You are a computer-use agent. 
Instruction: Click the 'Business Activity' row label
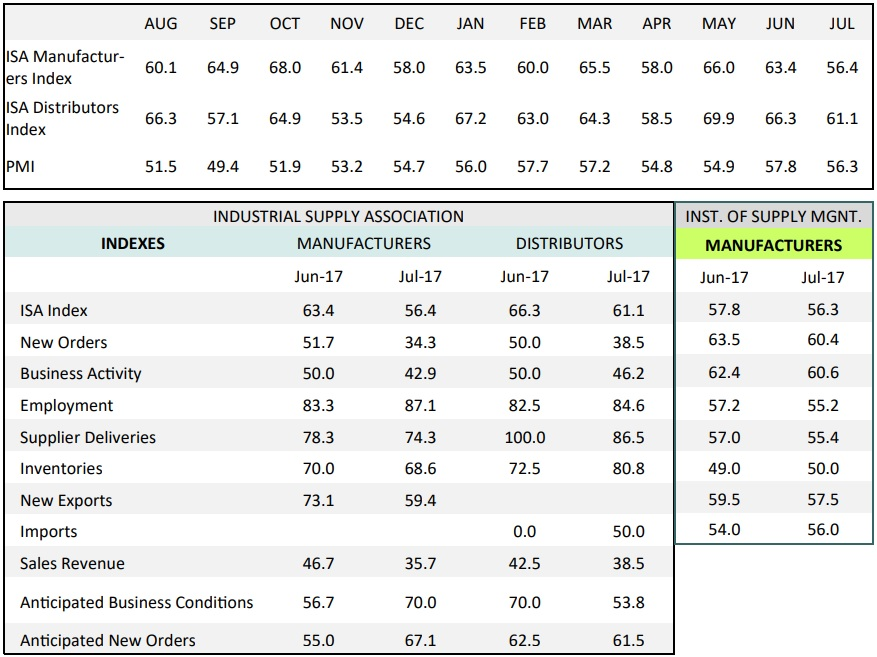coord(81,374)
